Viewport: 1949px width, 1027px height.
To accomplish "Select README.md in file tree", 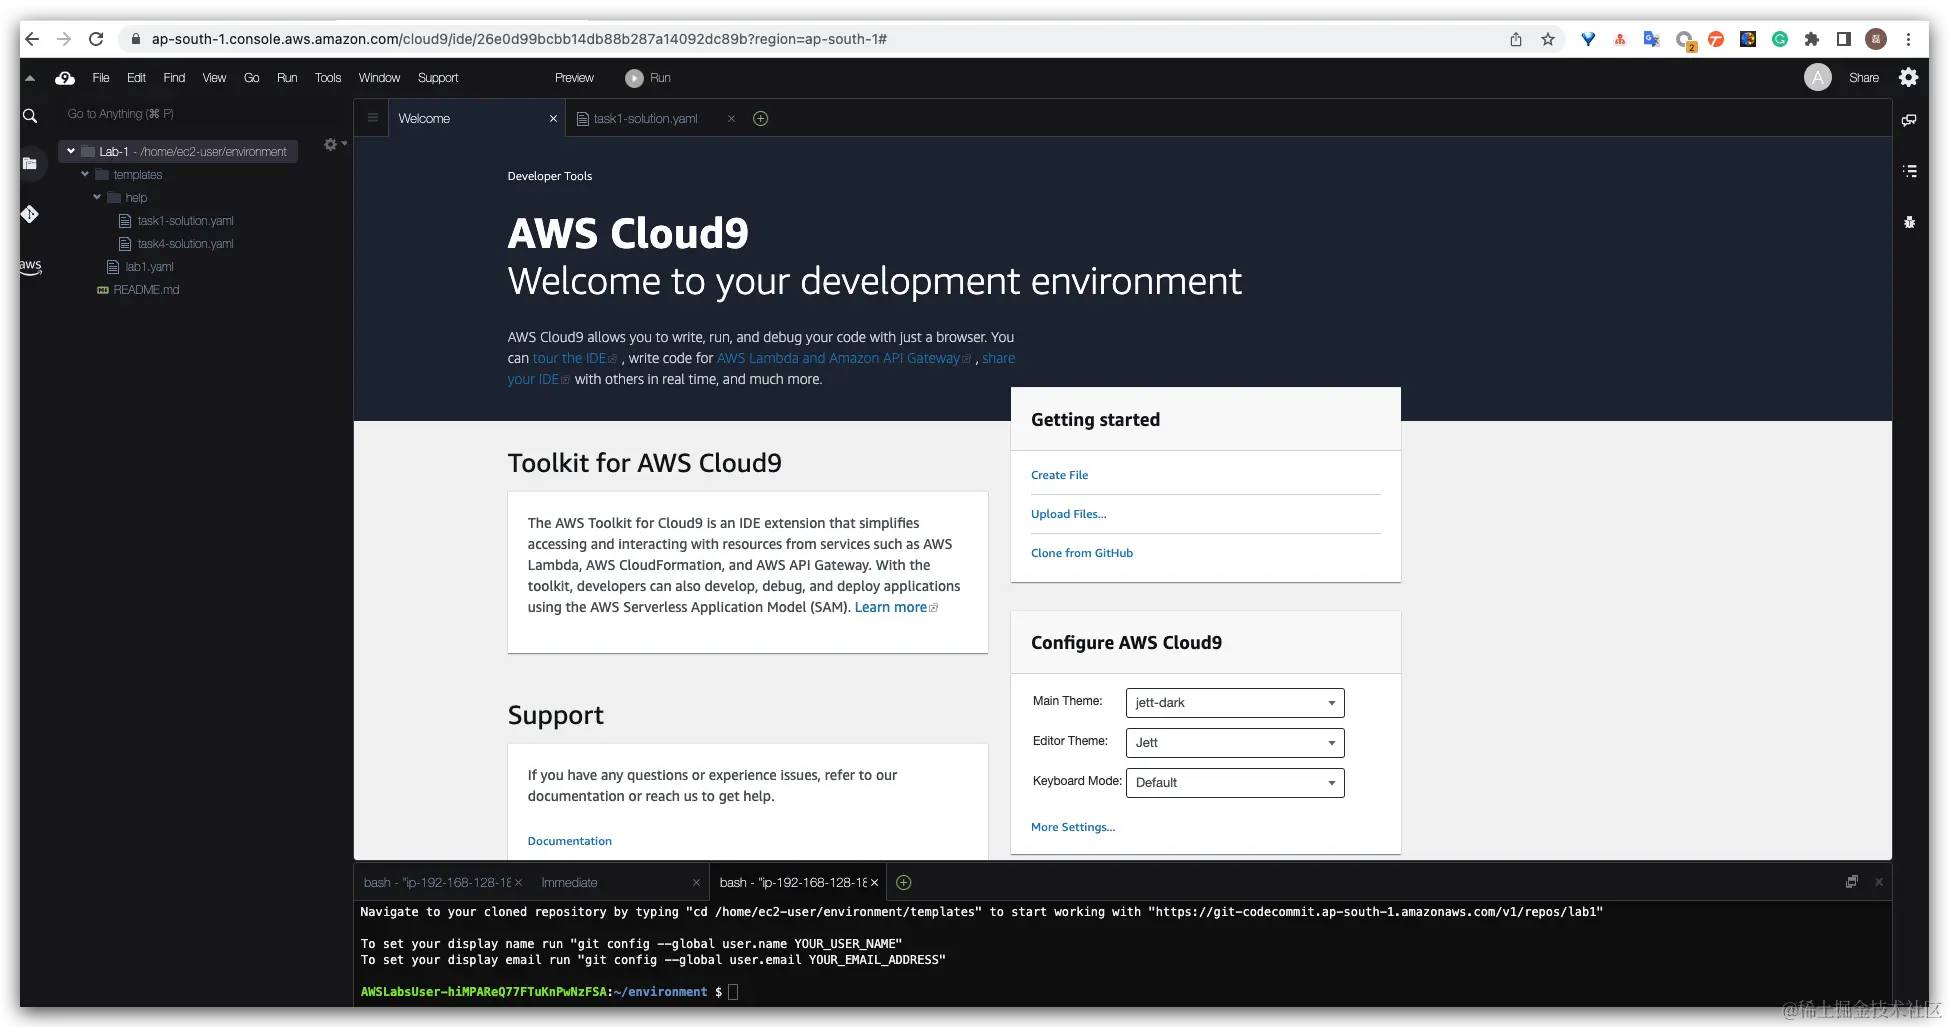I will point(146,290).
